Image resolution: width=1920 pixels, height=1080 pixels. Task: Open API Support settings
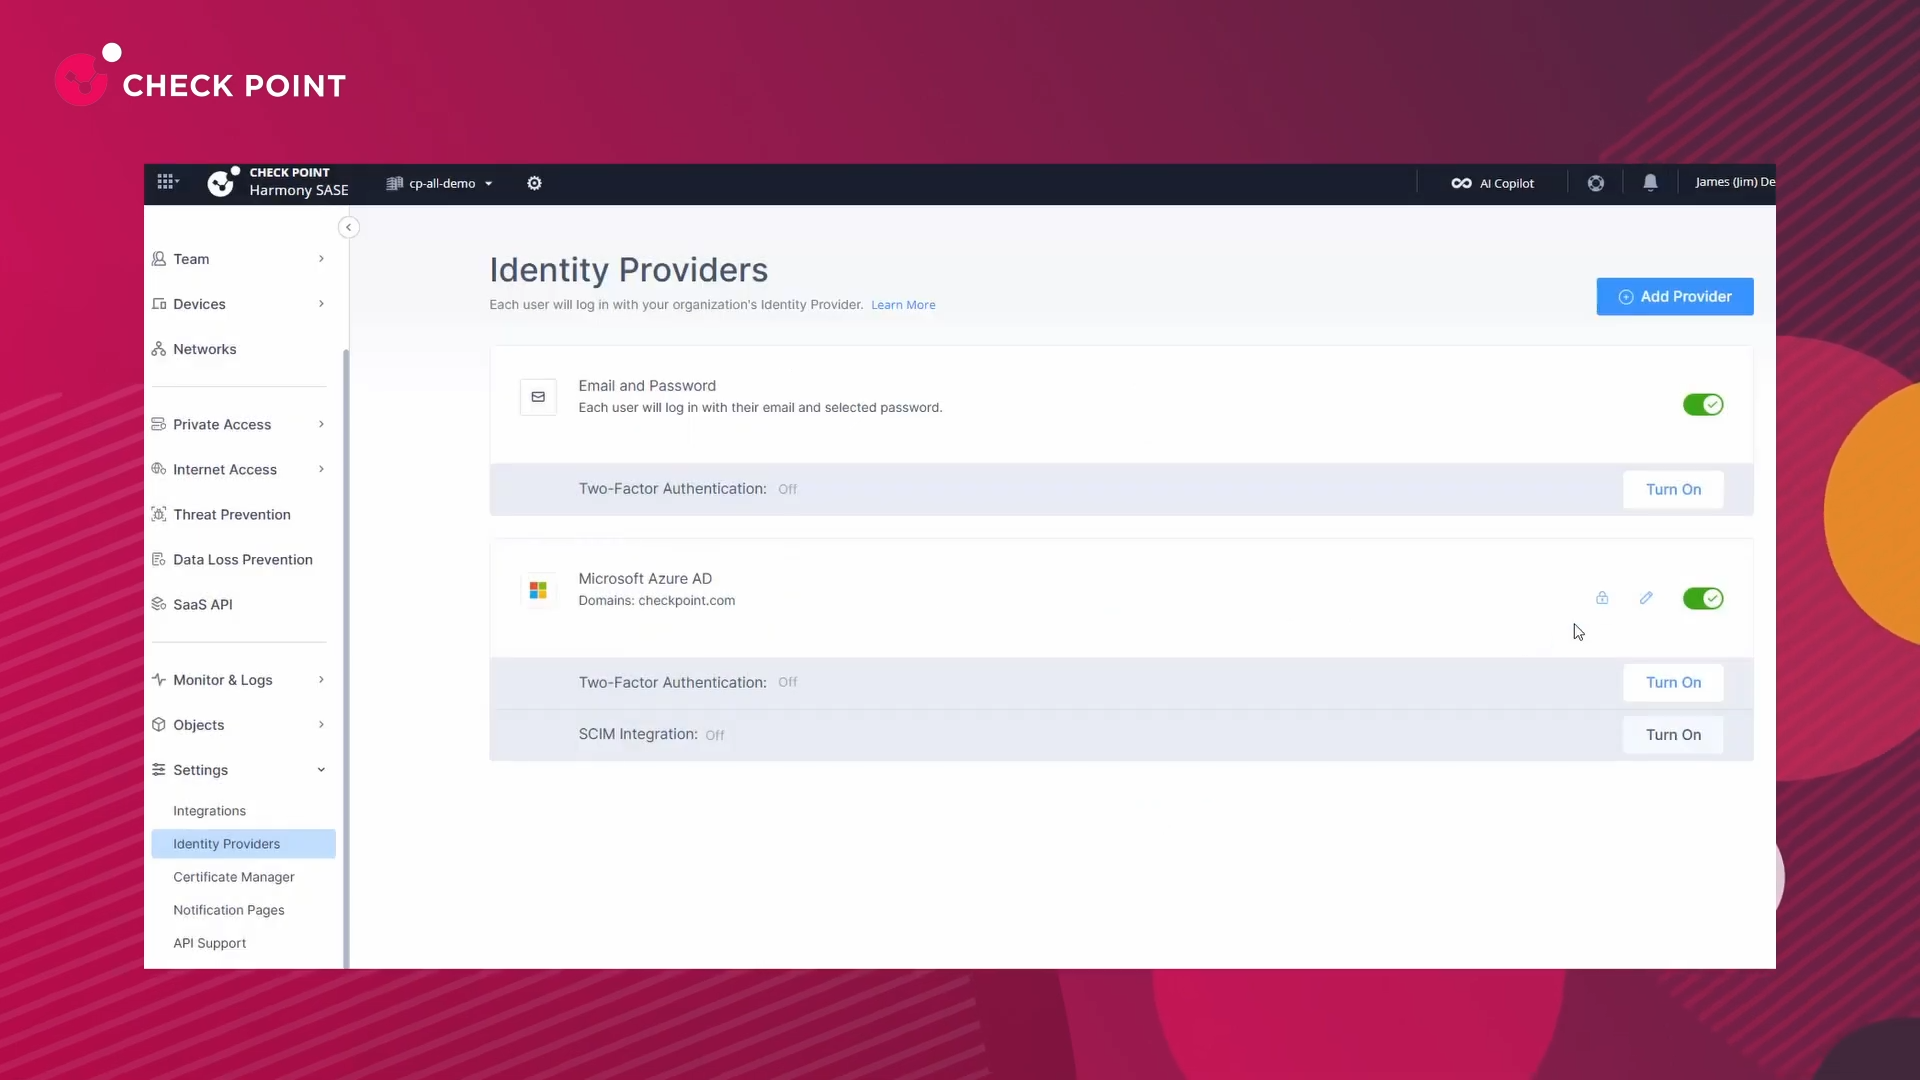tap(209, 943)
